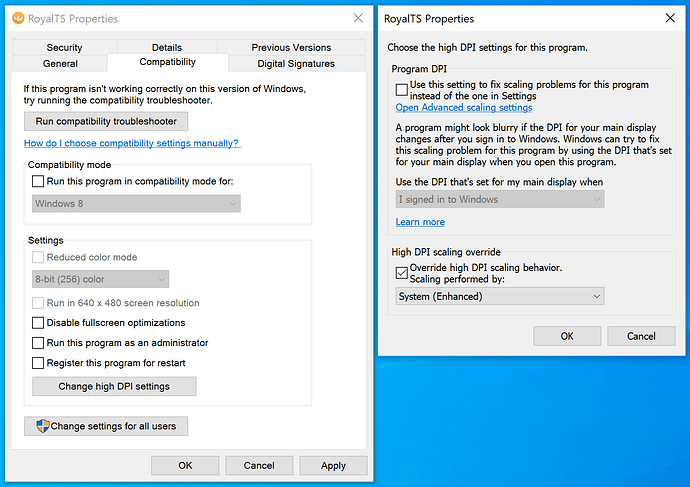The width and height of the screenshot is (690, 487).
Task: Uncheck Override high DPI scaling behavior
Action: coord(402,273)
